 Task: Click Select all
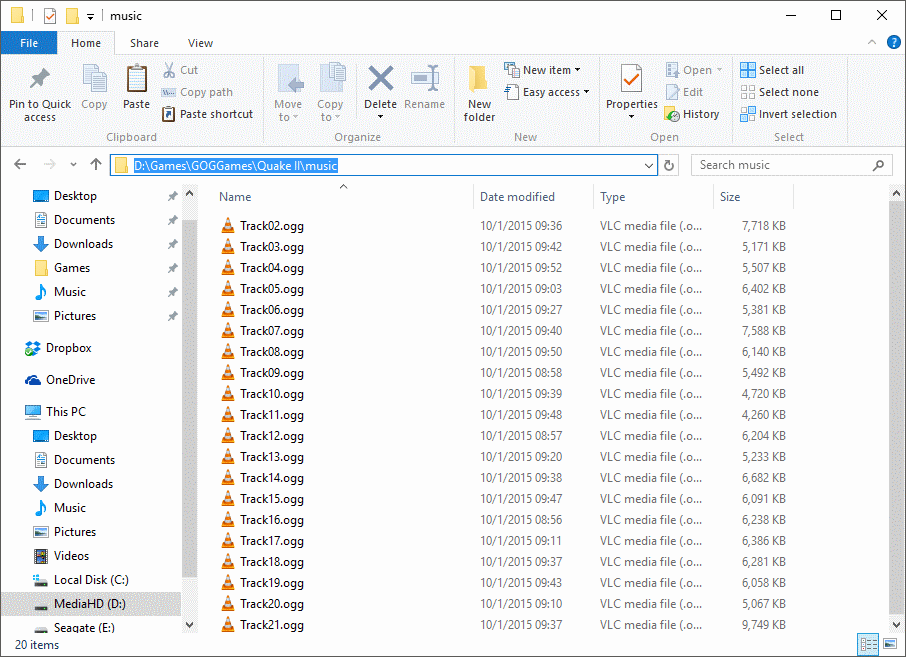771,70
